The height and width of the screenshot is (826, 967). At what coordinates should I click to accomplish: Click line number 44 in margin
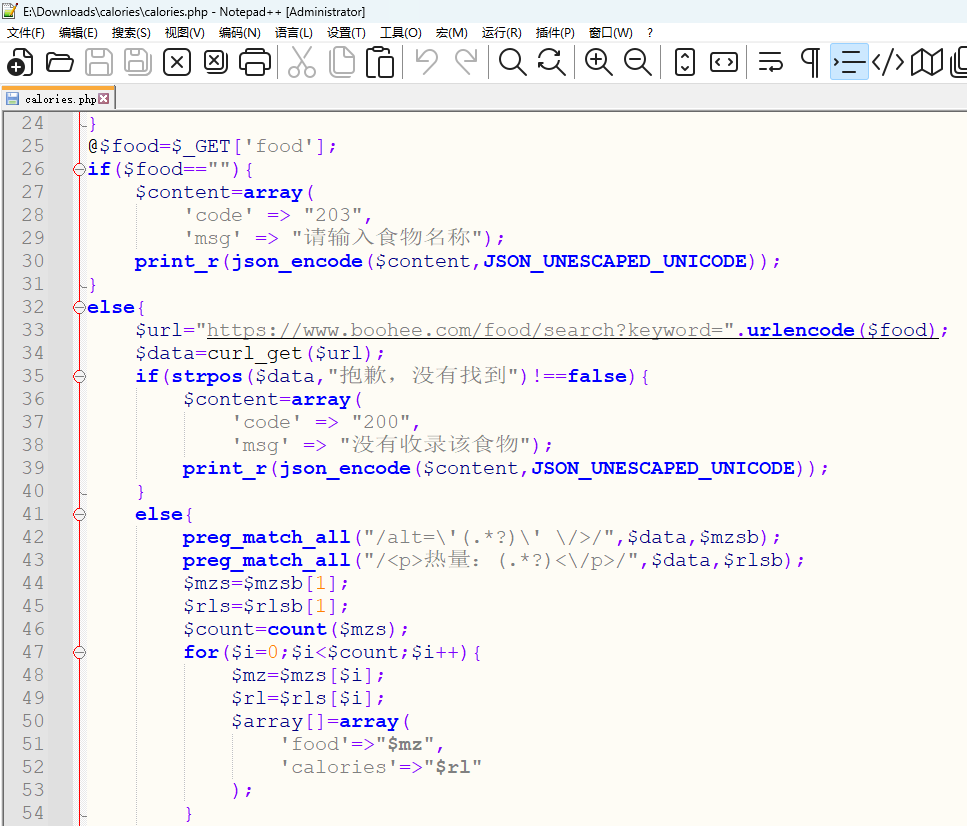pyautogui.click(x=33, y=583)
